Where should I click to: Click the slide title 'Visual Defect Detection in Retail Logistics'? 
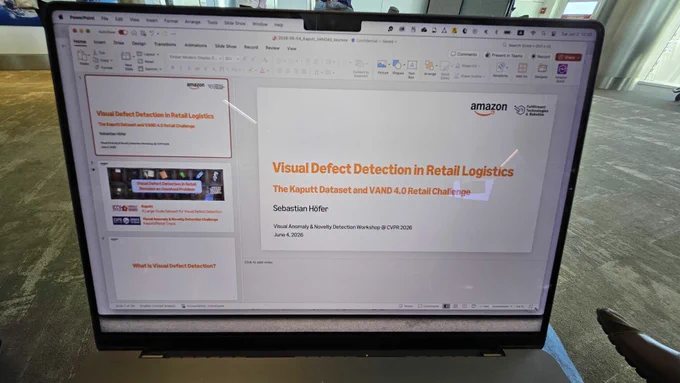pos(393,170)
